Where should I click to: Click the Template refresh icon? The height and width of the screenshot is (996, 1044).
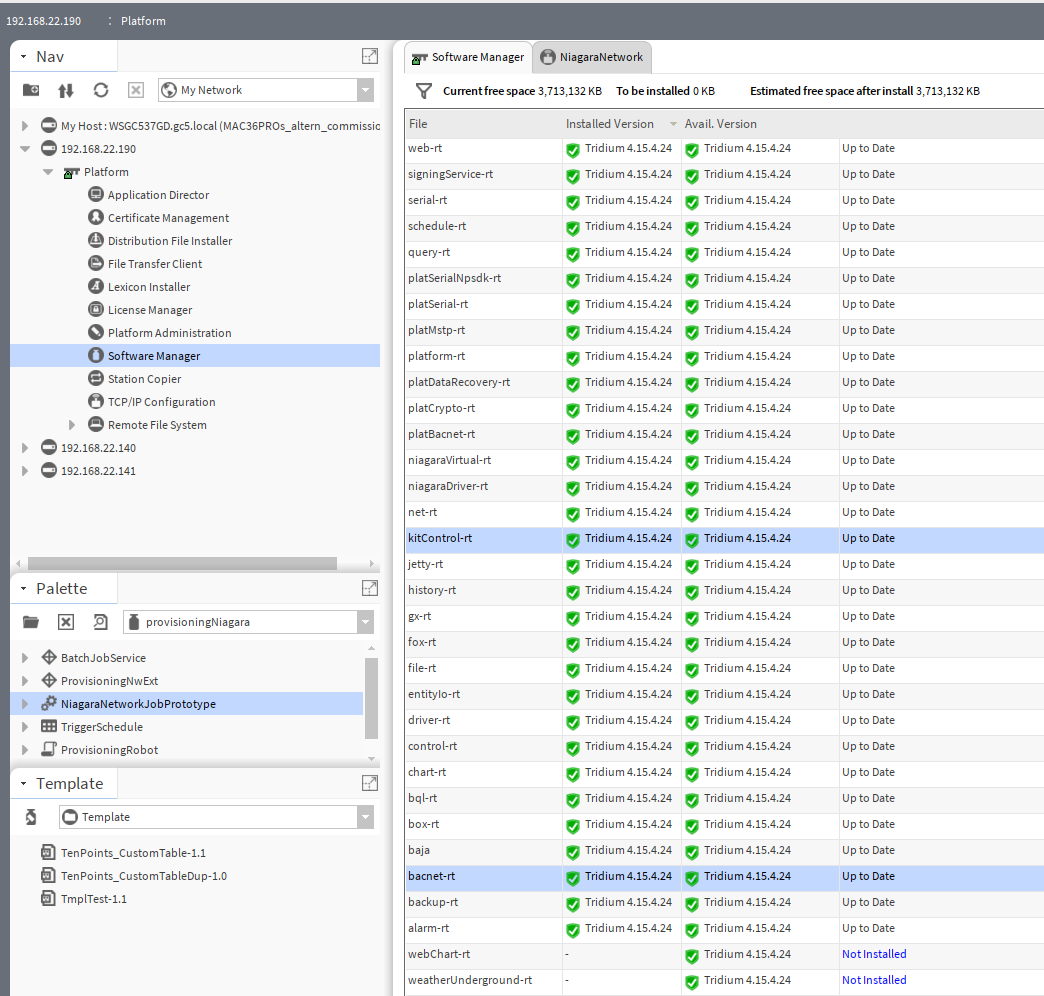31,817
